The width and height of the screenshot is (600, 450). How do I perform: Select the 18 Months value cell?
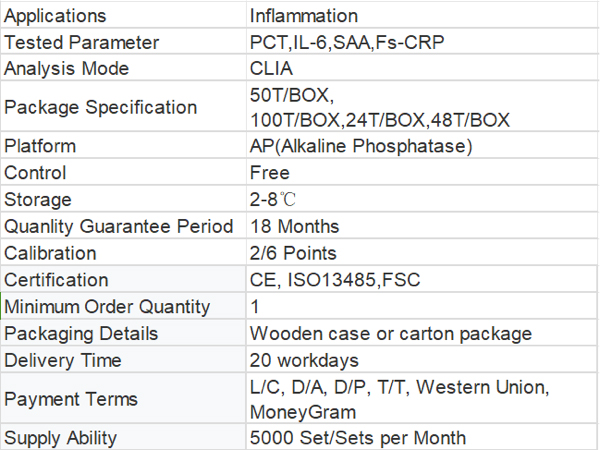pyautogui.click(x=295, y=227)
